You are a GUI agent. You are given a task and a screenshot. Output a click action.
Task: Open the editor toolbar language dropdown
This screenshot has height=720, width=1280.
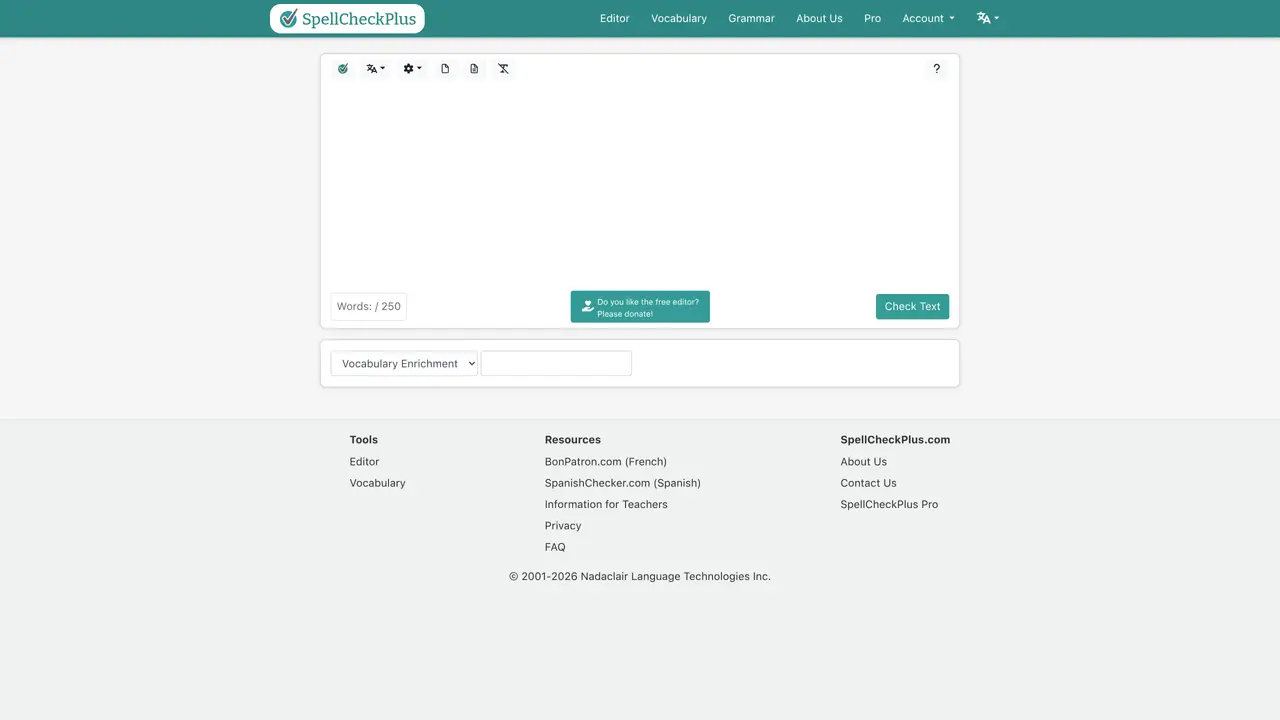click(375, 69)
